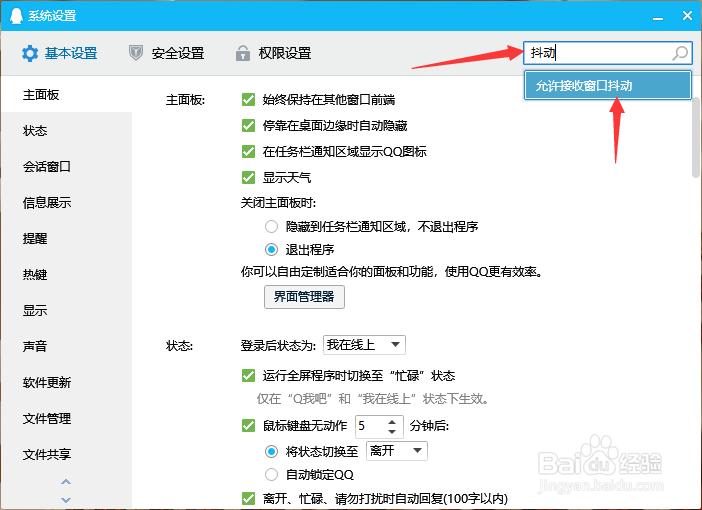
Task: Click the sidebar up chevron arrow
Action: click(66, 482)
